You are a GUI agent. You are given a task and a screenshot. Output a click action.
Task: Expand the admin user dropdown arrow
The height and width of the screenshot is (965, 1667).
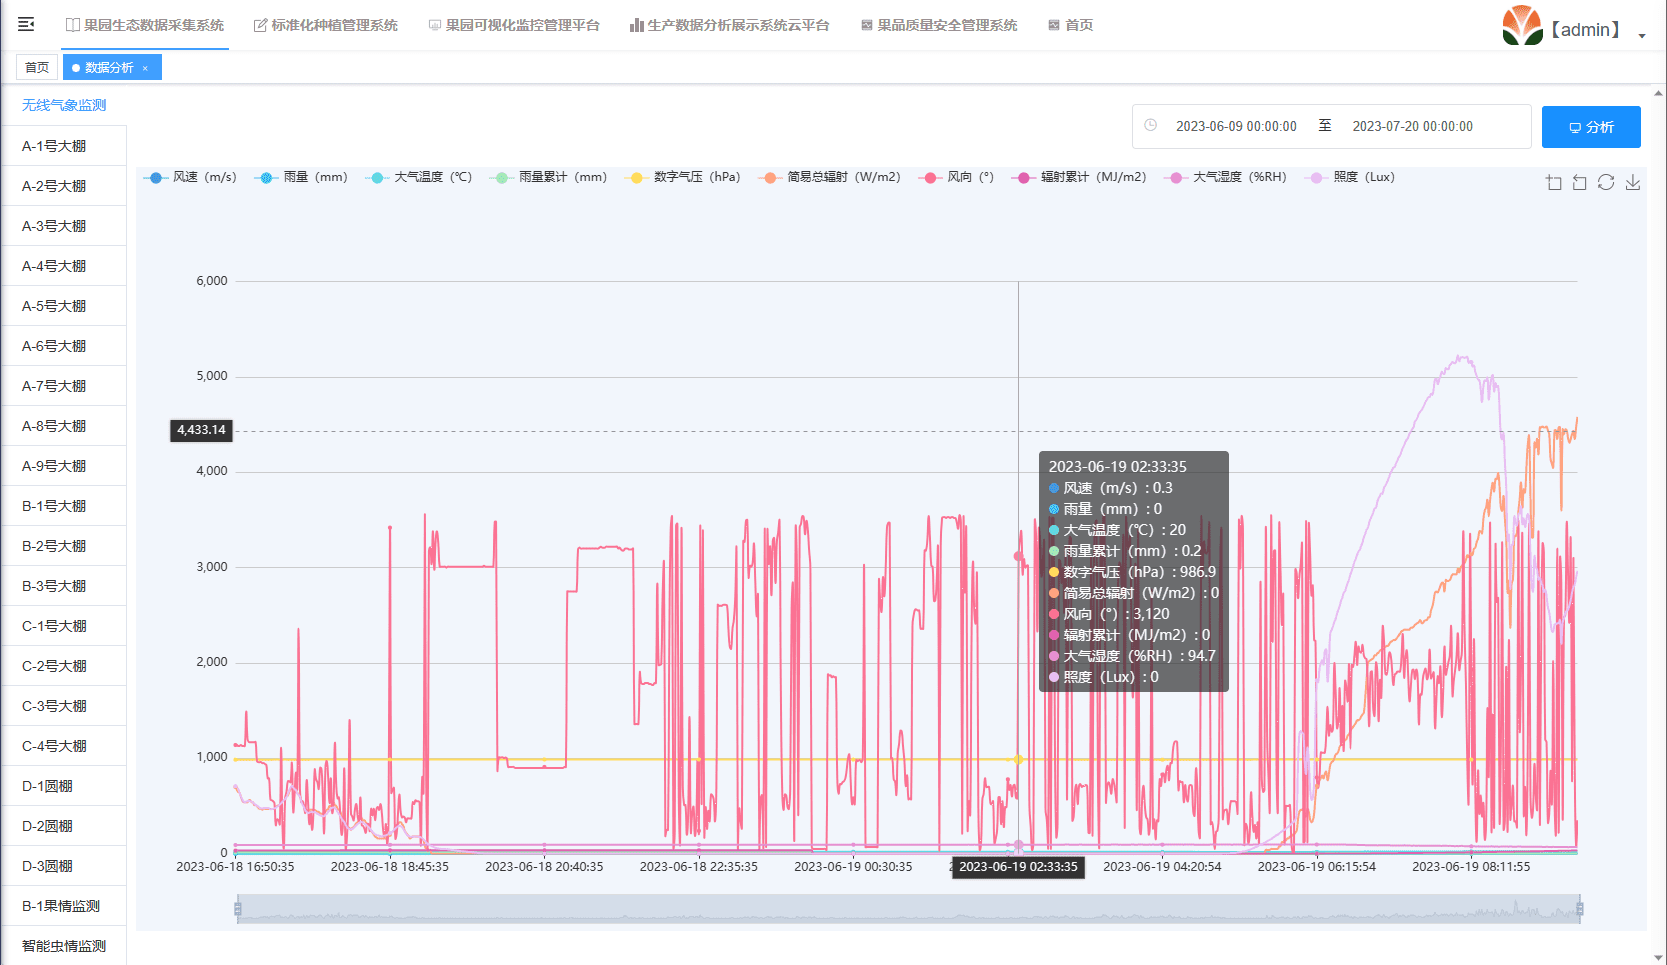(x=1642, y=35)
